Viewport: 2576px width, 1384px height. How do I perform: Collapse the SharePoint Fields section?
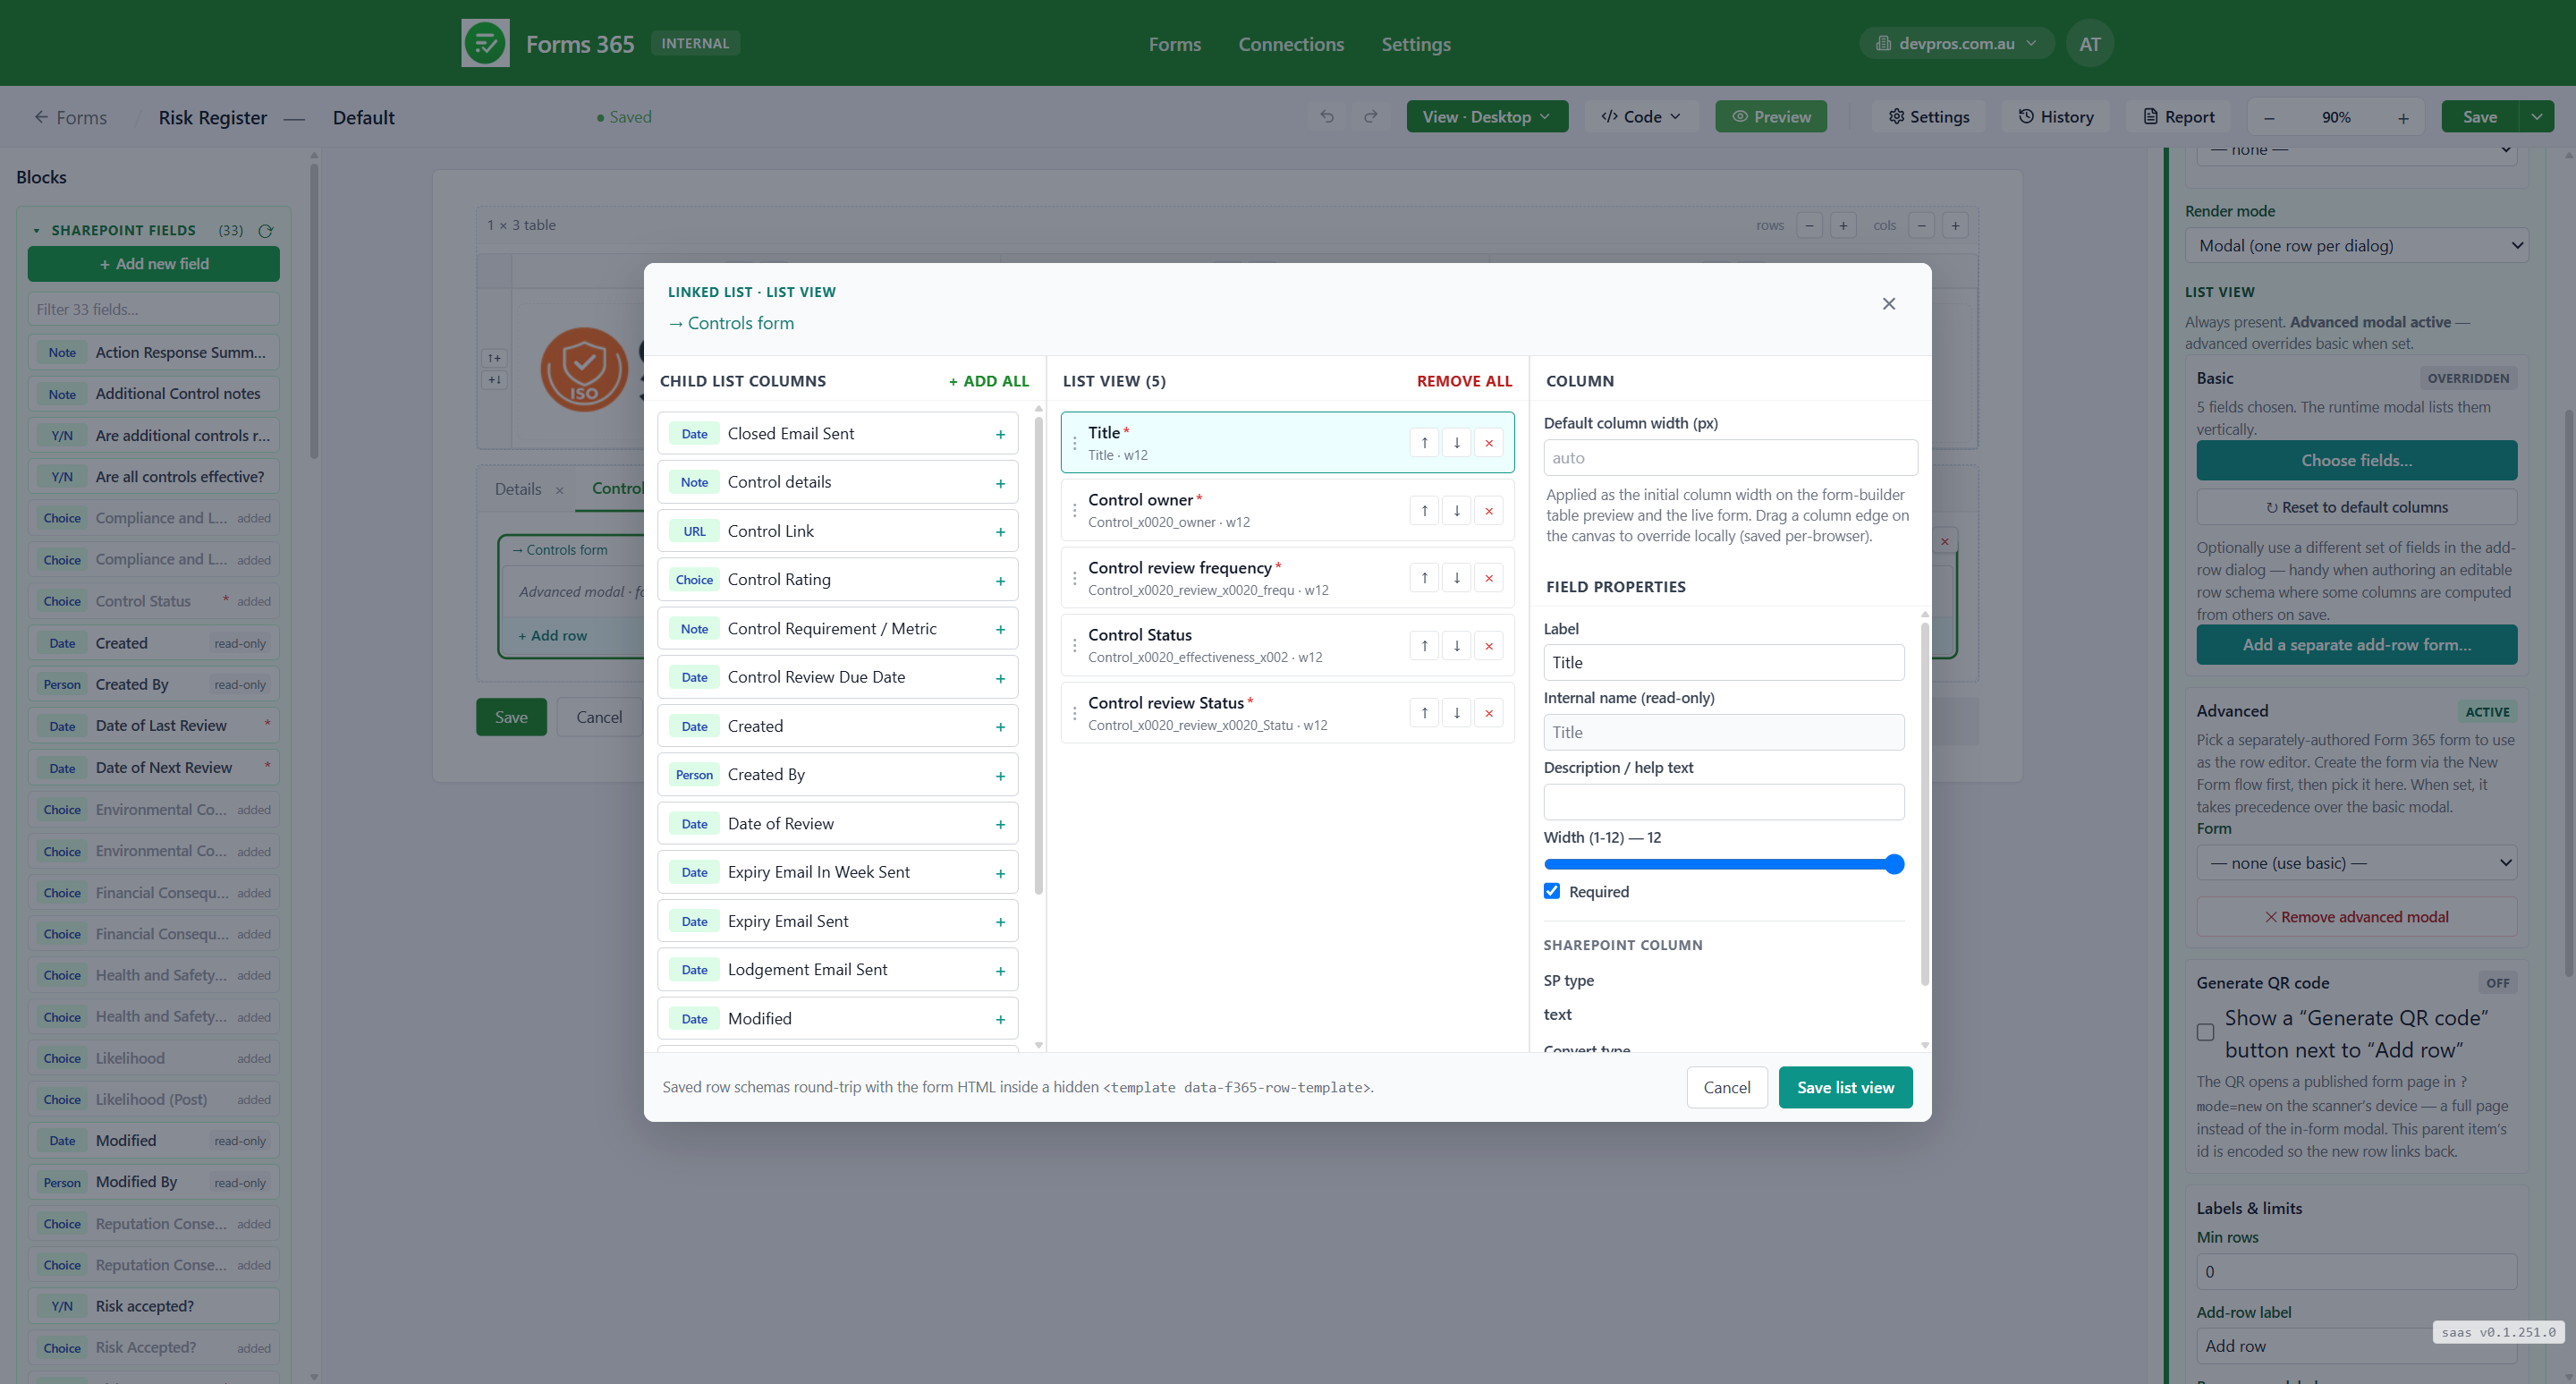[x=36, y=231]
